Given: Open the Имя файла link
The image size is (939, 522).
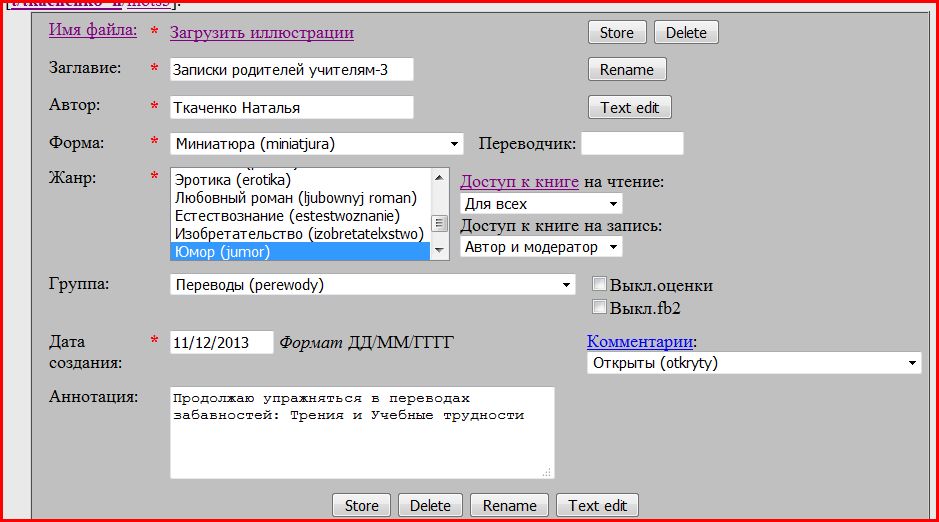Looking at the screenshot, I should point(92,30).
